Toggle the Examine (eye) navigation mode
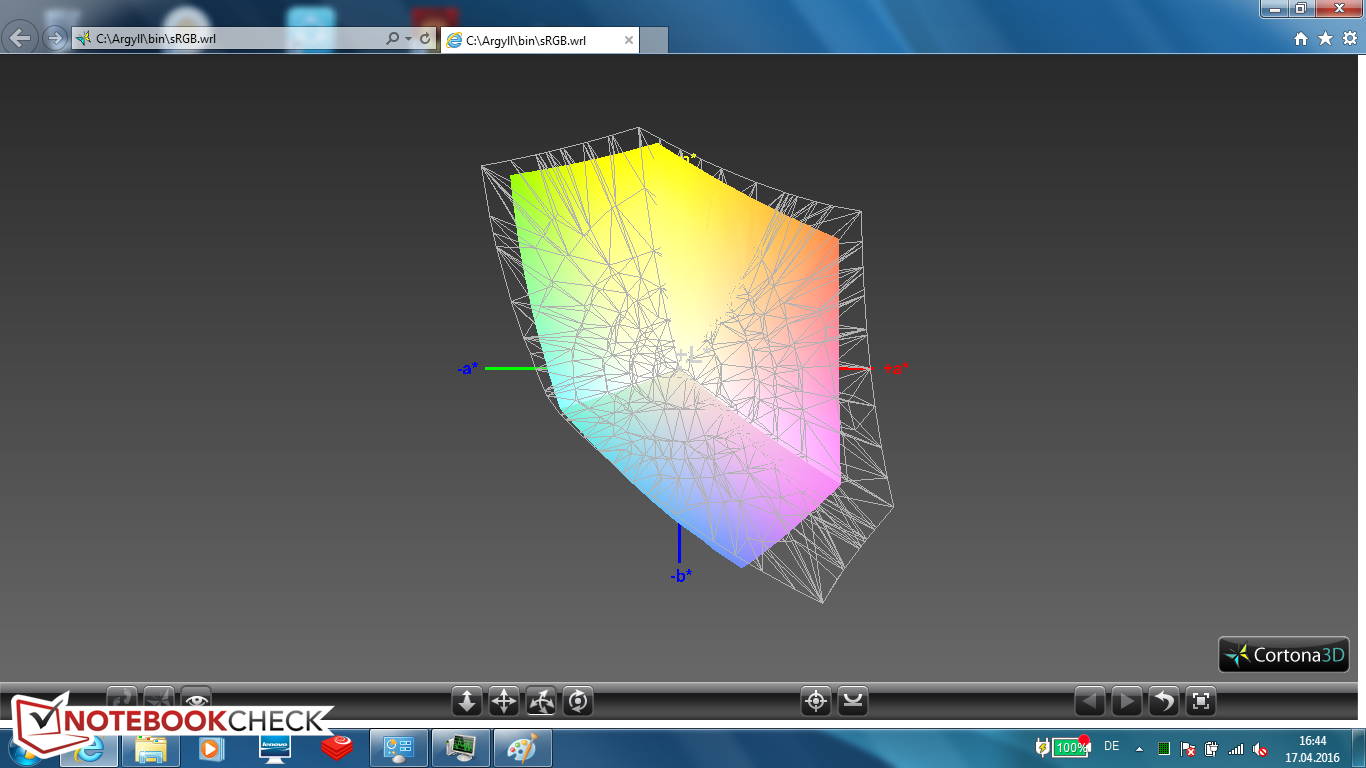The height and width of the screenshot is (768, 1366). click(196, 699)
